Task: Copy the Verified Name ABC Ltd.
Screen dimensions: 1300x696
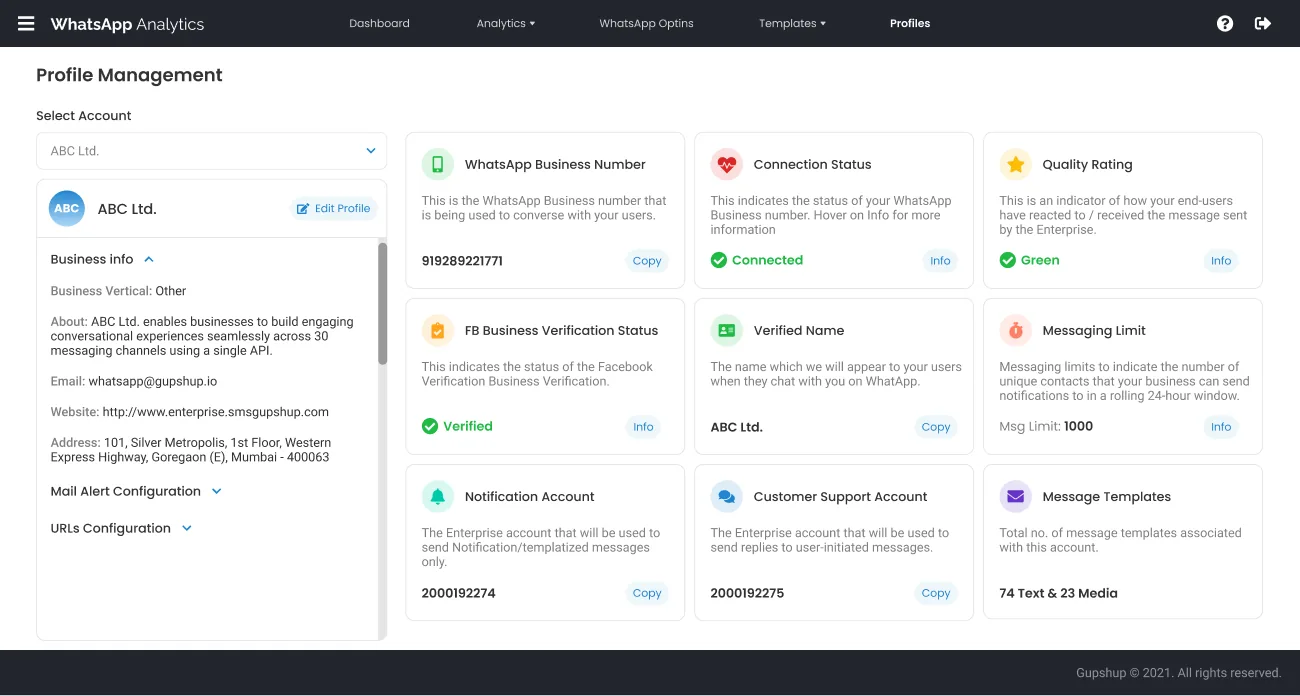Action: [936, 427]
